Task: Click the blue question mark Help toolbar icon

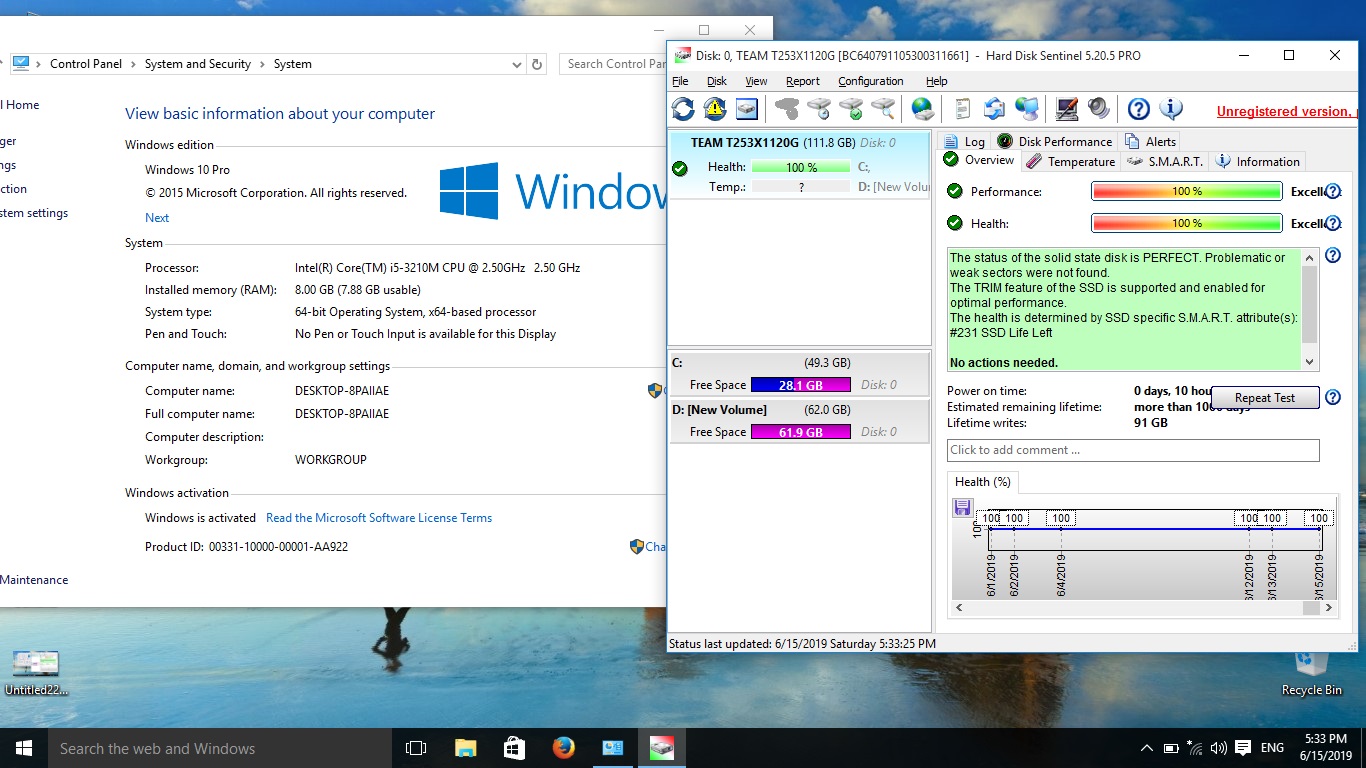Action: click(x=1138, y=109)
